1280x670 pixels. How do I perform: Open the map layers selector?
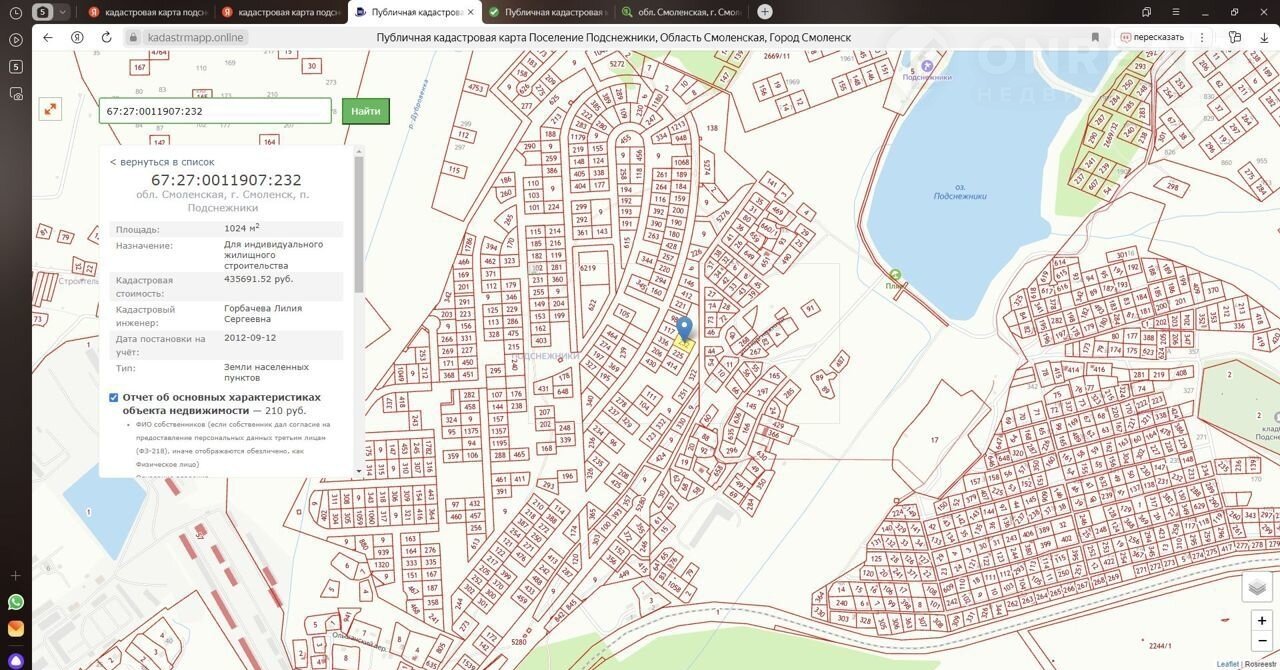[1257, 588]
